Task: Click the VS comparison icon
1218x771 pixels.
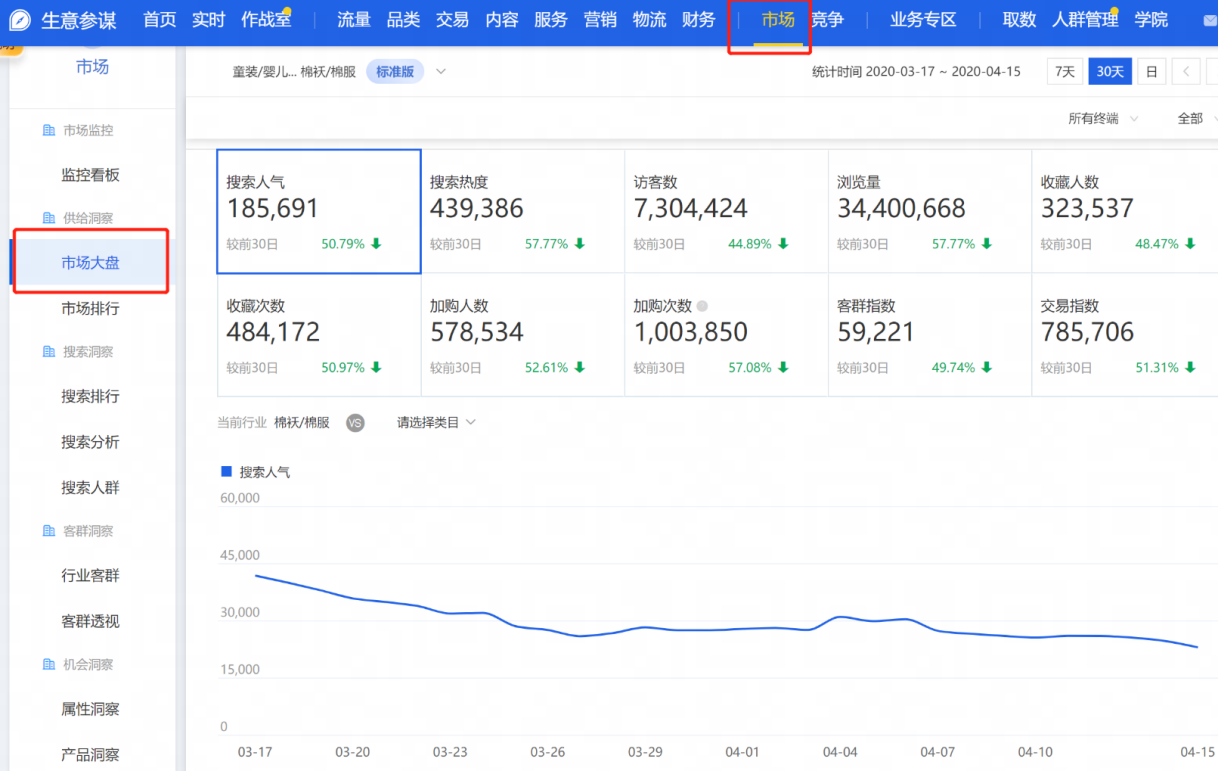Action: pos(355,423)
